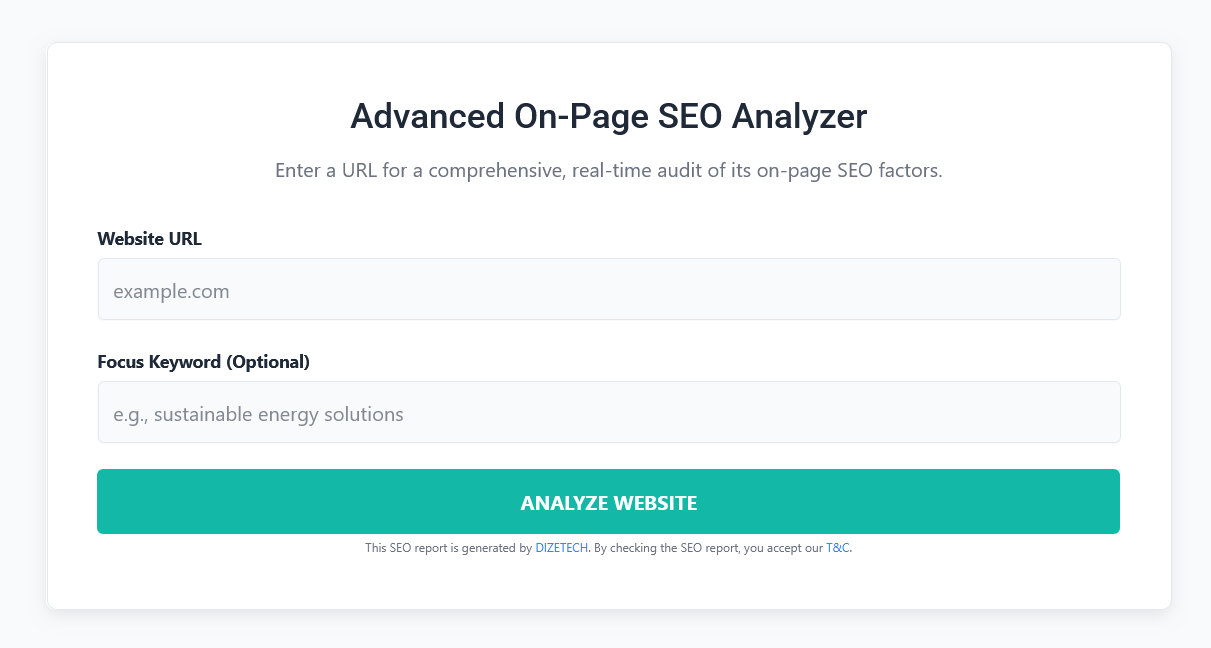Image resolution: width=1211 pixels, height=648 pixels.
Task: Click the subtitle describing the real-time audit
Action: coord(608,170)
